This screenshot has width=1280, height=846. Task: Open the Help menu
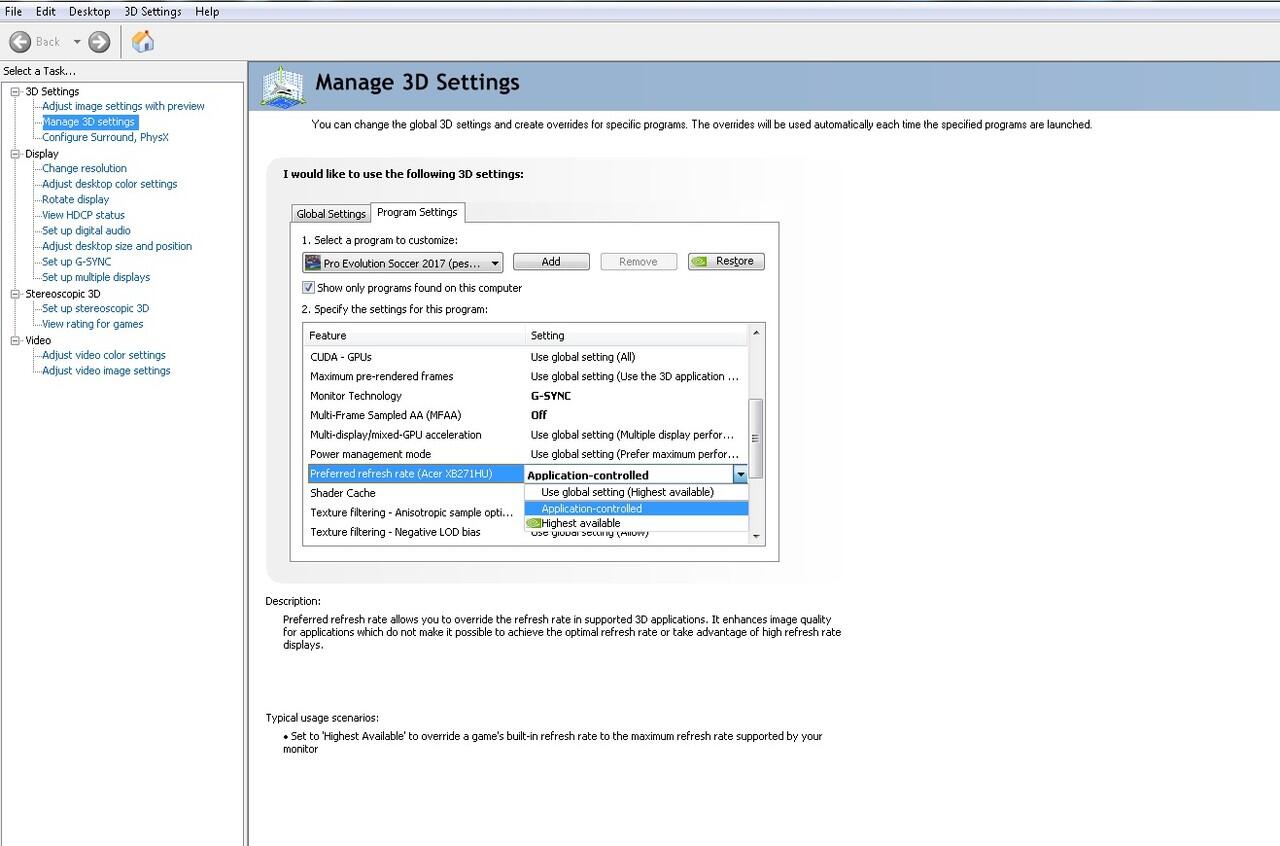[207, 12]
